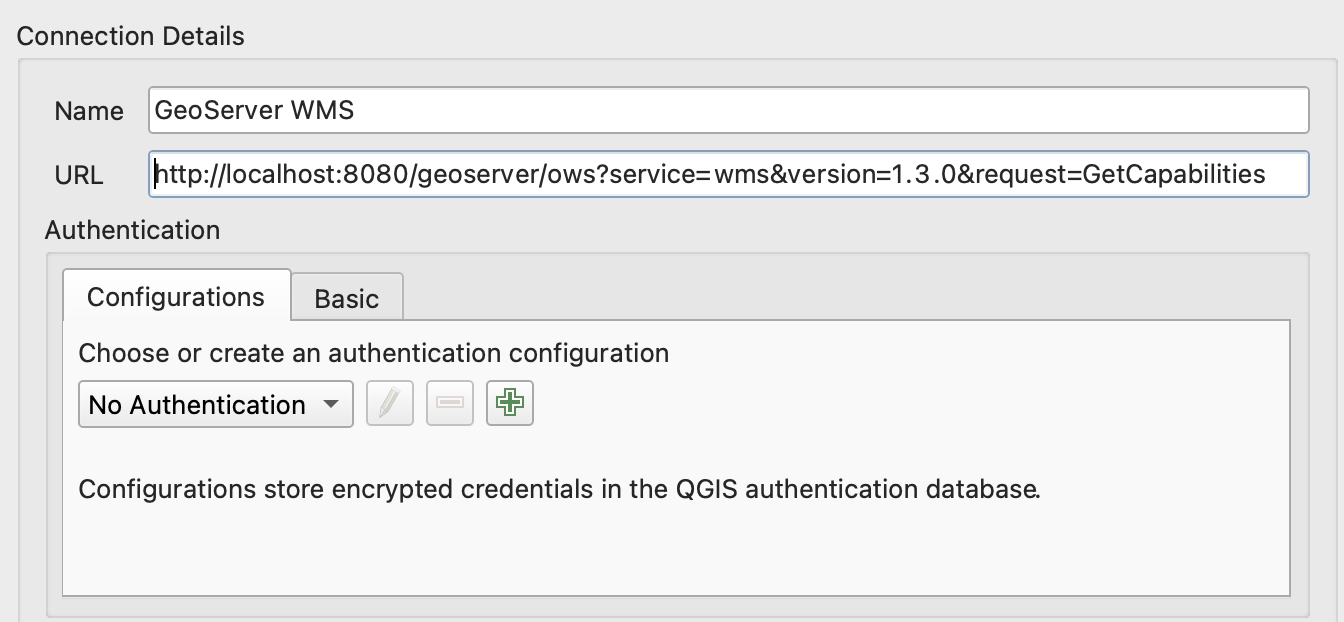Click the add authentication configuration plus icon
Screen dimensions: 1344x622
(510, 404)
